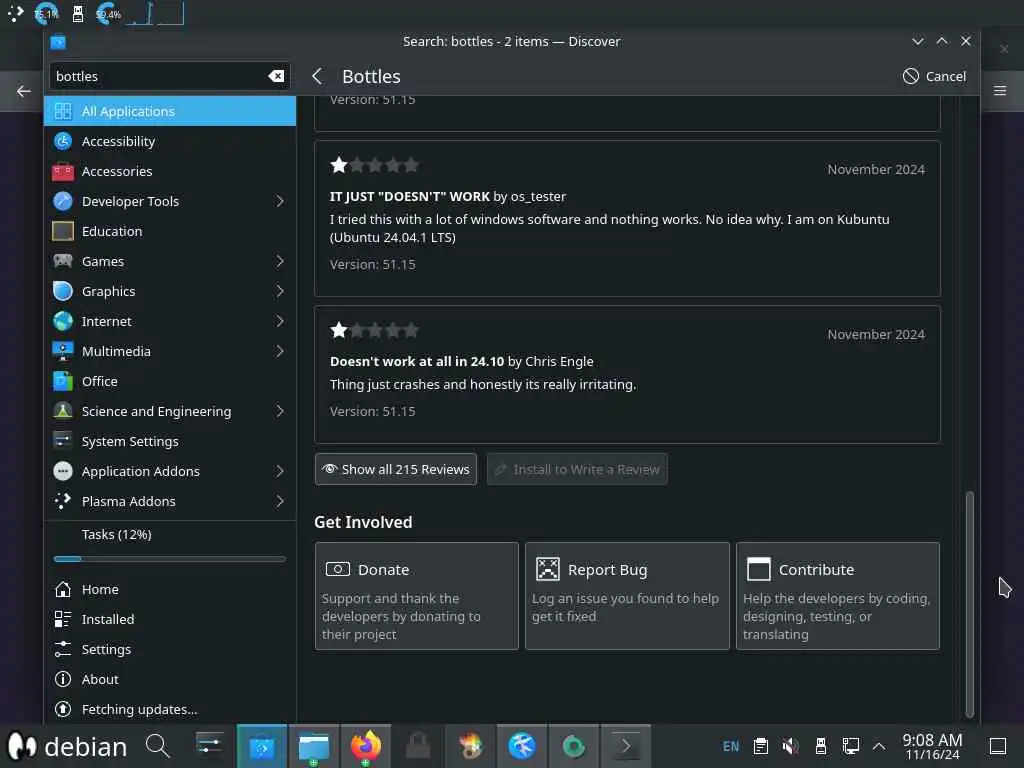The width and height of the screenshot is (1024, 768).
Task: Switch to Discover in taskbar
Action: click(x=262, y=746)
